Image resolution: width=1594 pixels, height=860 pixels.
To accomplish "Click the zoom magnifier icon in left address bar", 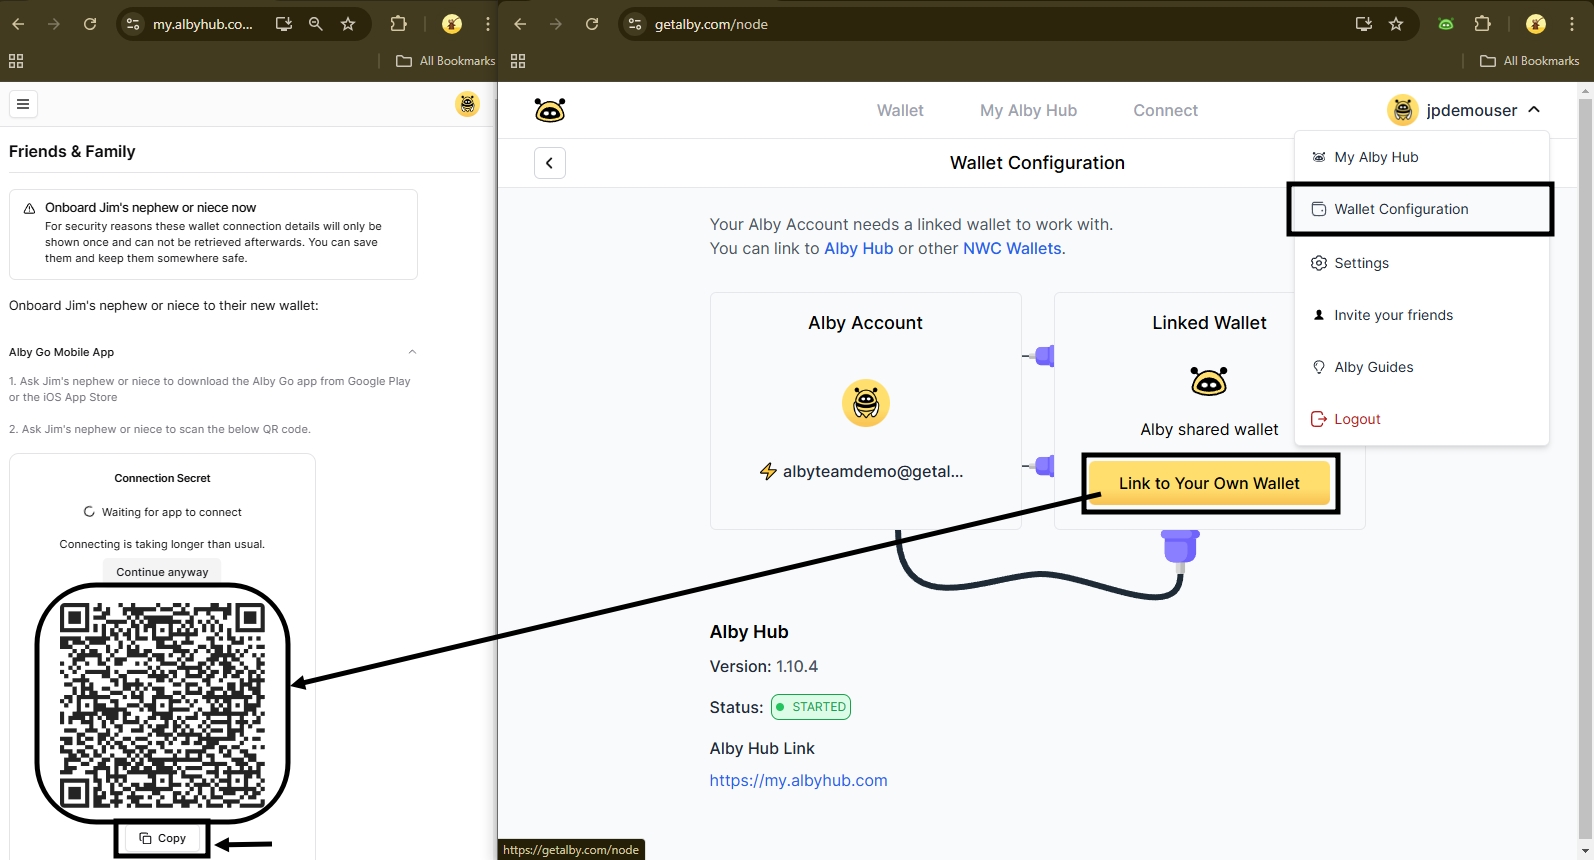I will [x=316, y=24].
